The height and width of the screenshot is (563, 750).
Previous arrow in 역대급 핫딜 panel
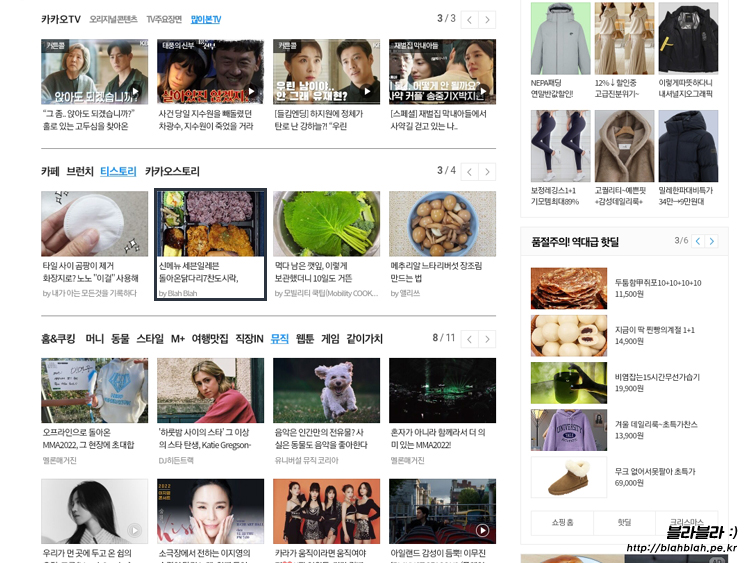(698, 241)
